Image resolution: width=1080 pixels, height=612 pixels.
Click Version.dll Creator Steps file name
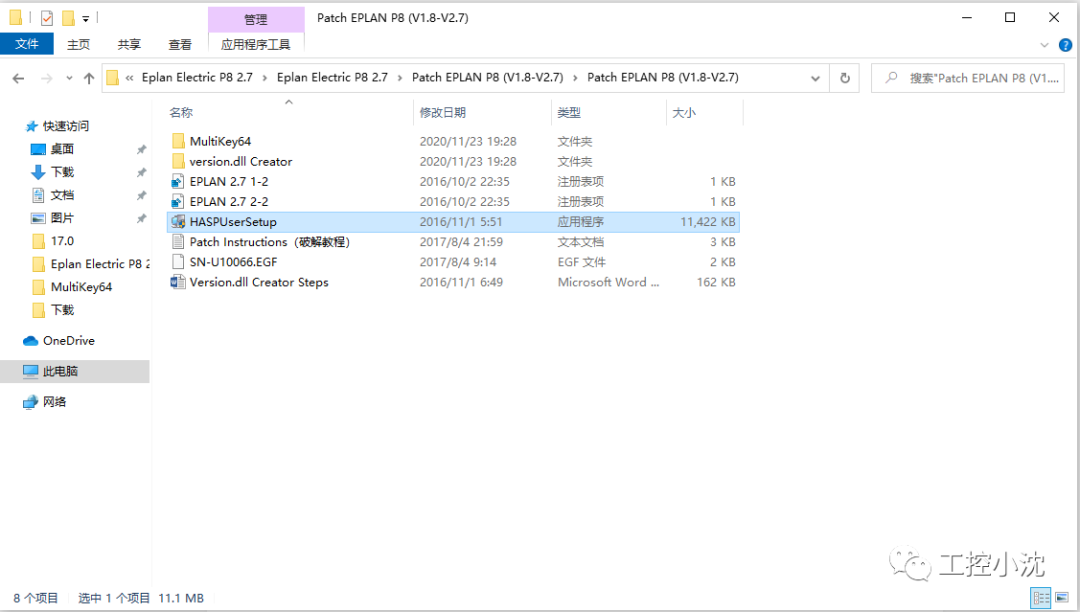click(259, 282)
